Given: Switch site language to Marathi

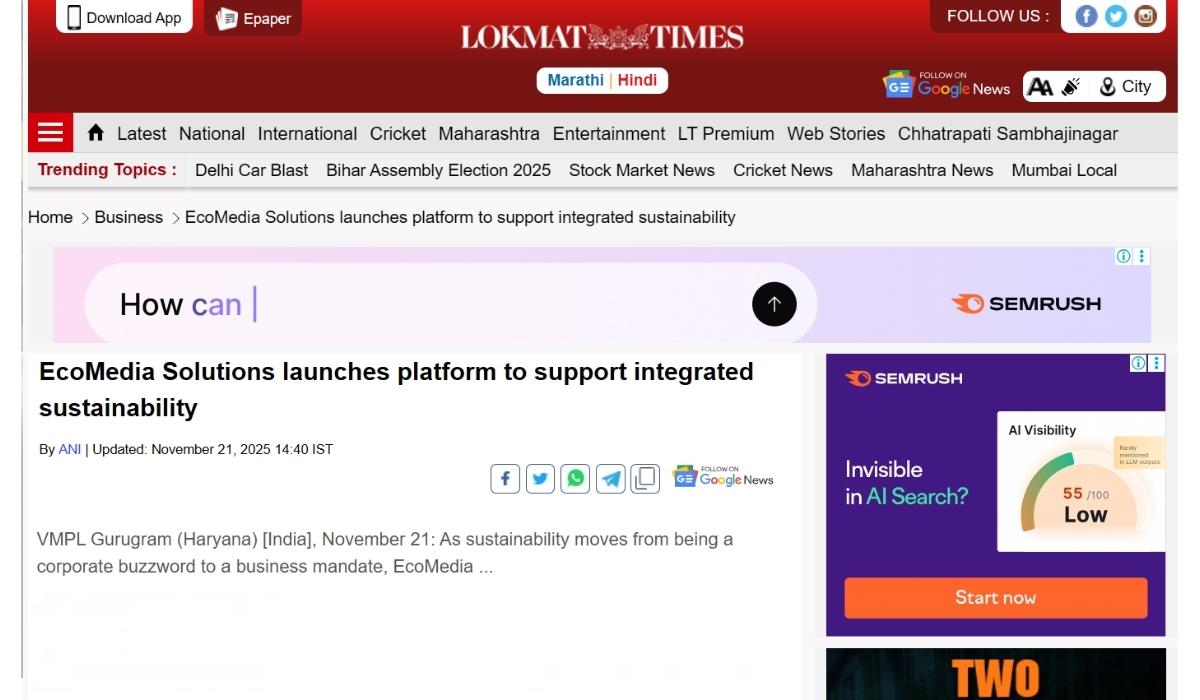Looking at the screenshot, I should (575, 80).
